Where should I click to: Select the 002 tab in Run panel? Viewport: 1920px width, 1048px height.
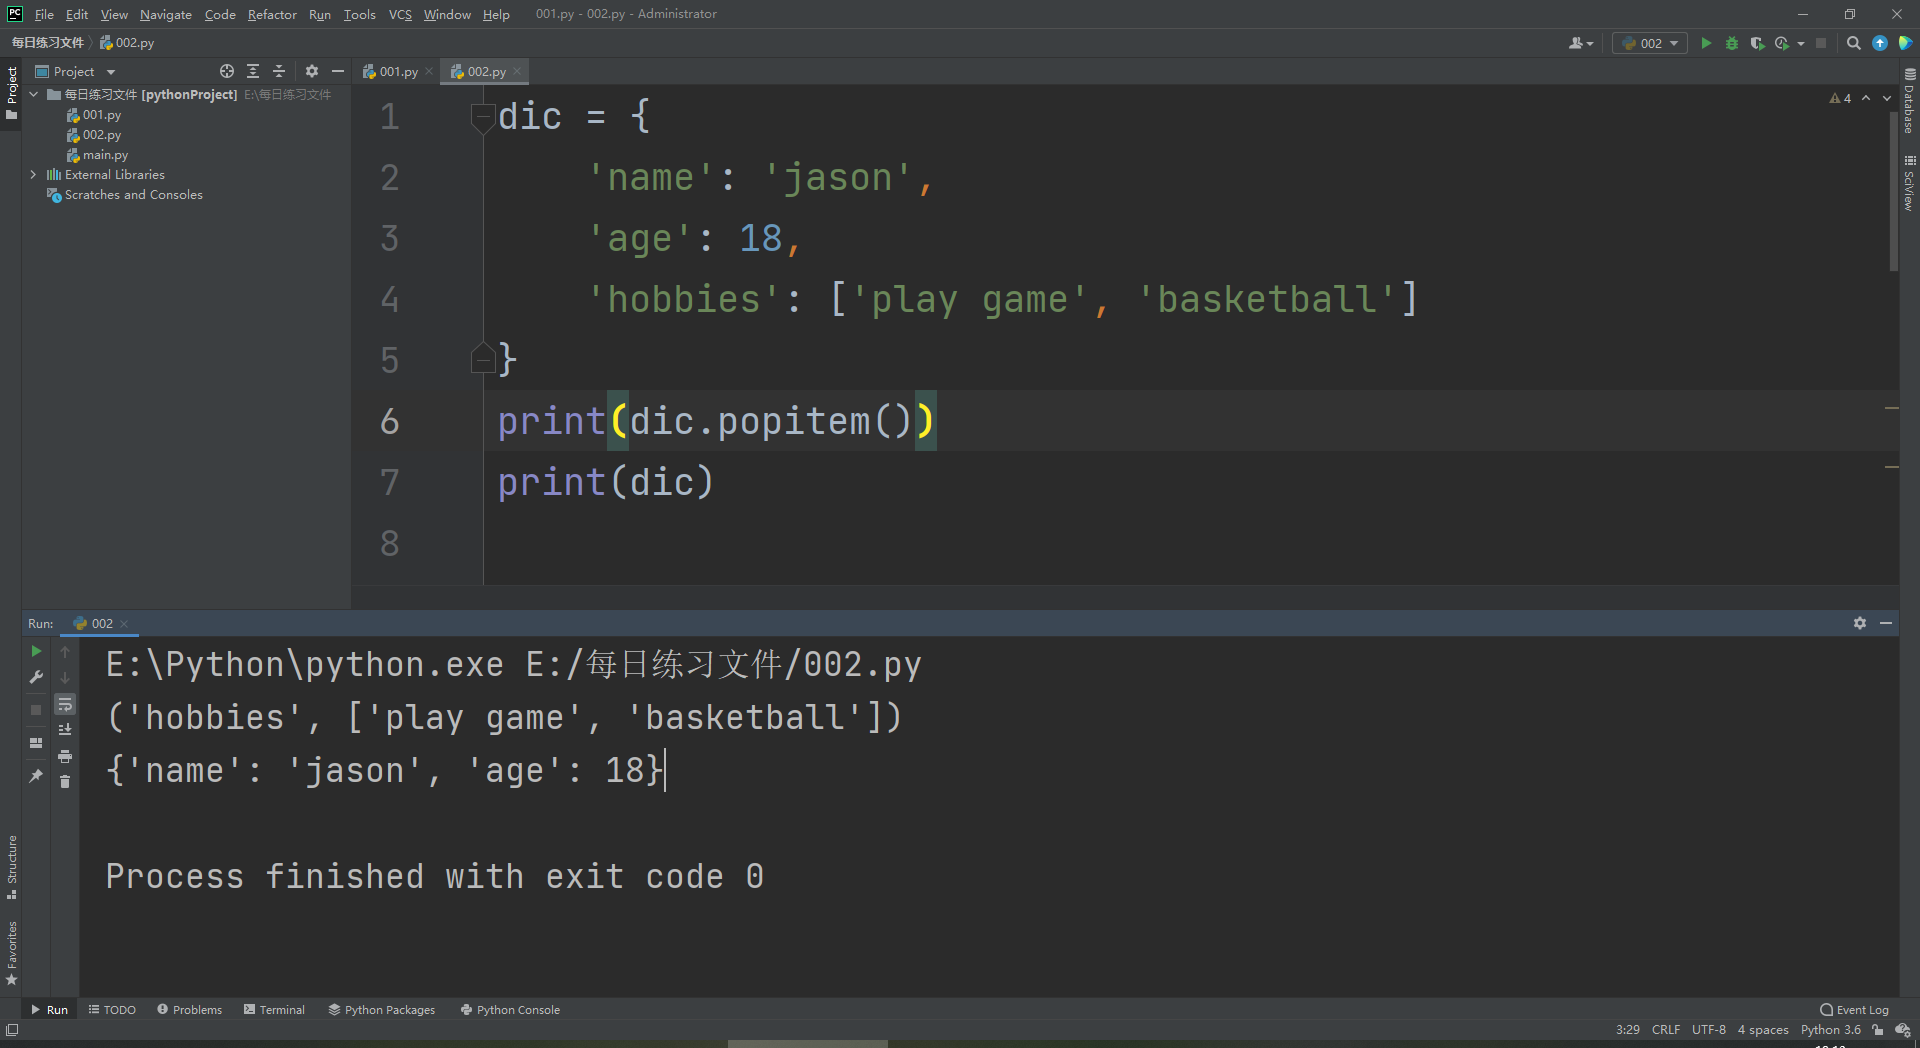[x=102, y=623]
